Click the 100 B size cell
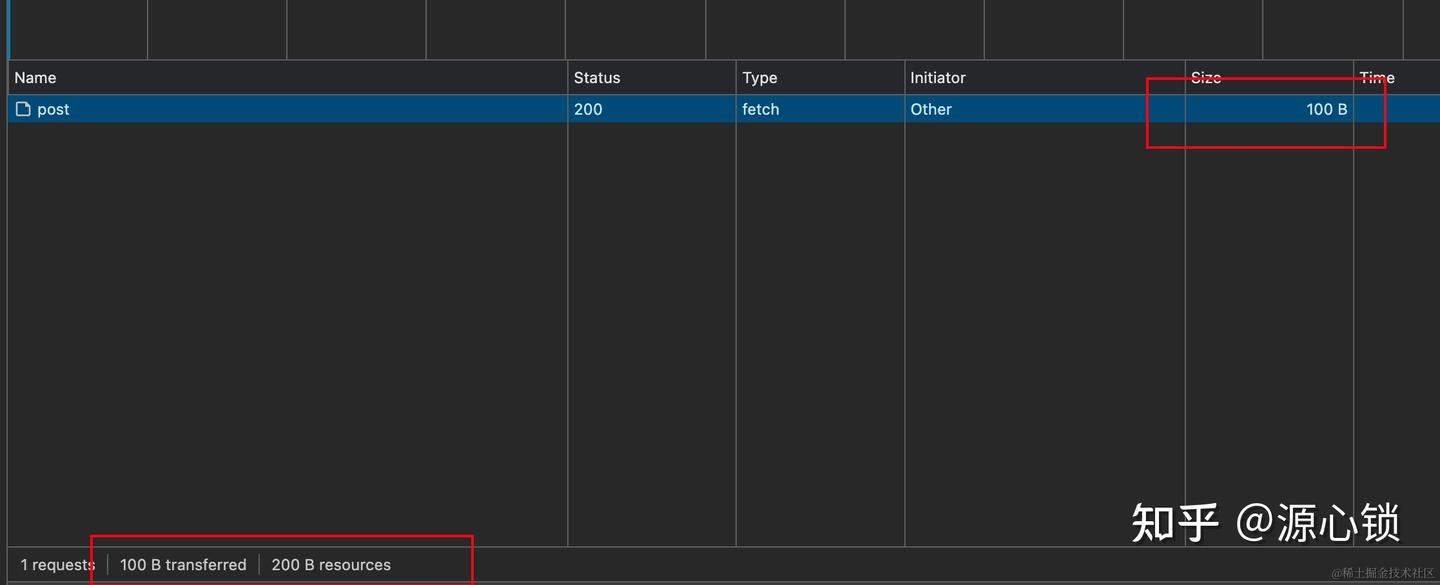 coord(1269,109)
